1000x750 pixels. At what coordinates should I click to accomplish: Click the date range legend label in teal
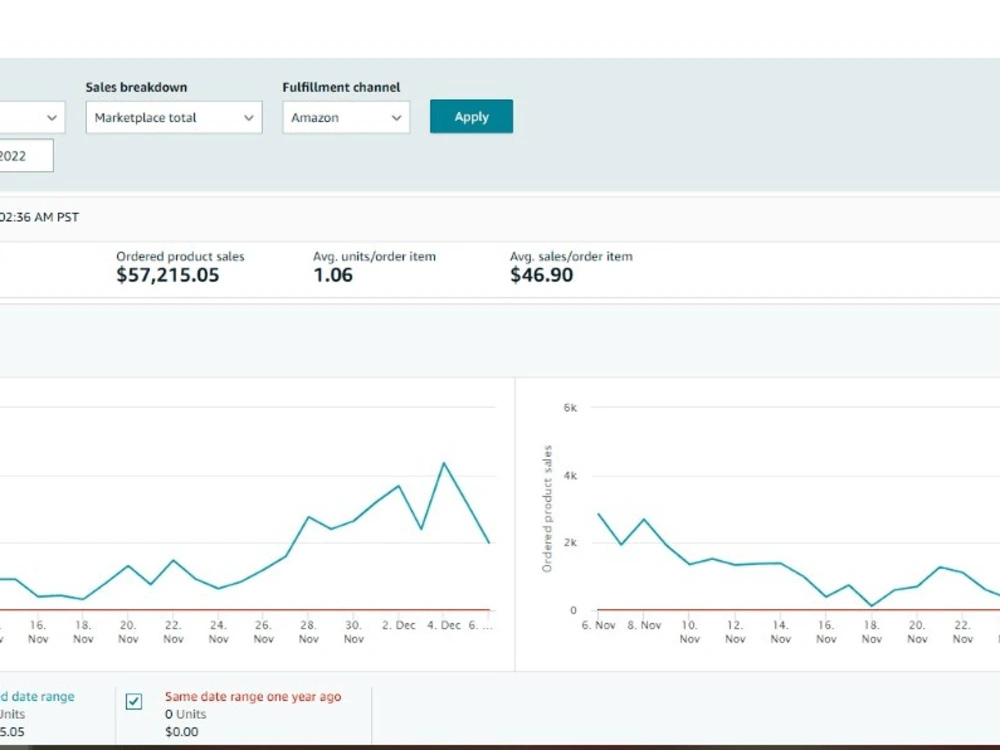point(37,696)
